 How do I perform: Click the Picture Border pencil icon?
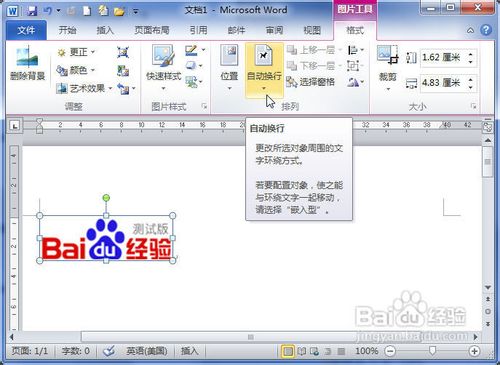pyautogui.click(x=191, y=51)
